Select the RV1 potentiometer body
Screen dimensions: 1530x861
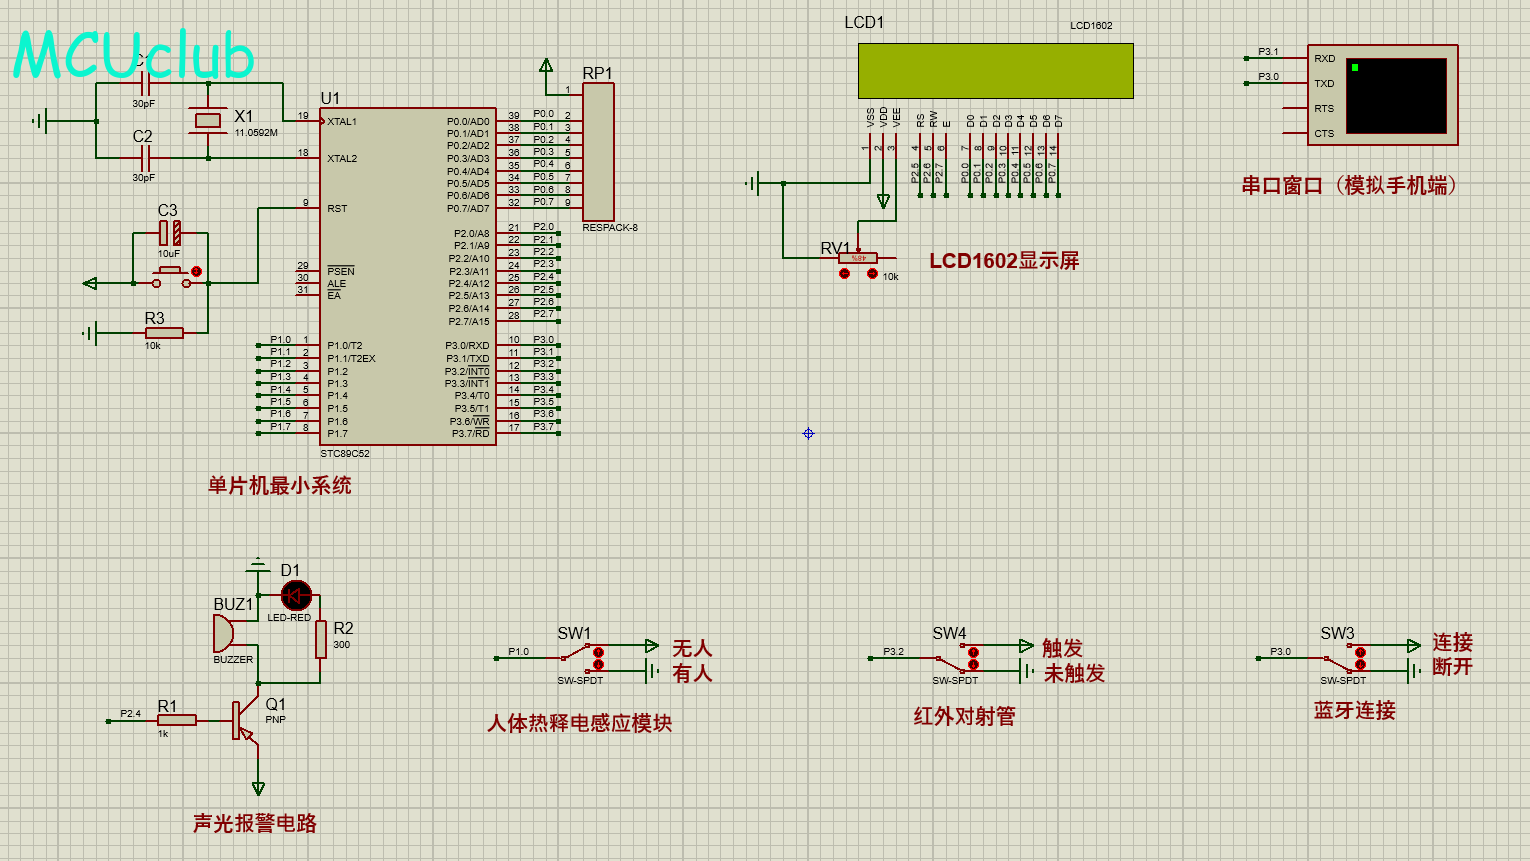point(858,258)
